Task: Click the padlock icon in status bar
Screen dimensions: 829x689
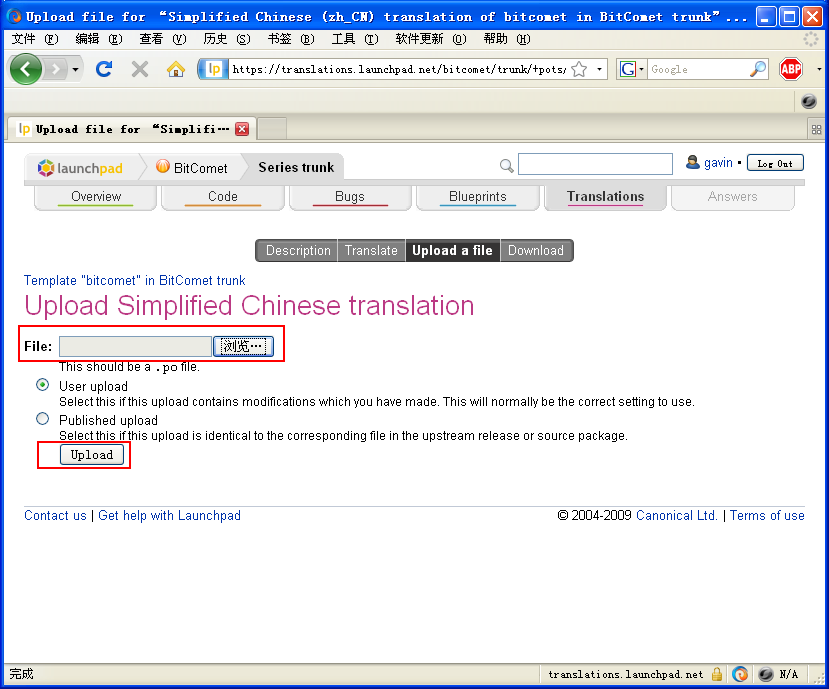Action: point(717,674)
